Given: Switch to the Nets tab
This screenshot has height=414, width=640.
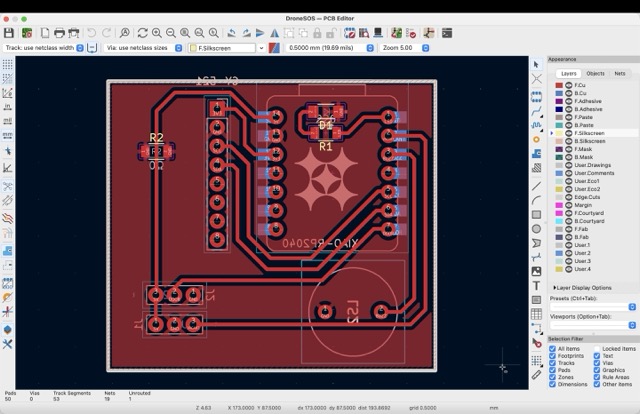Looking at the screenshot, I should [x=620, y=73].
